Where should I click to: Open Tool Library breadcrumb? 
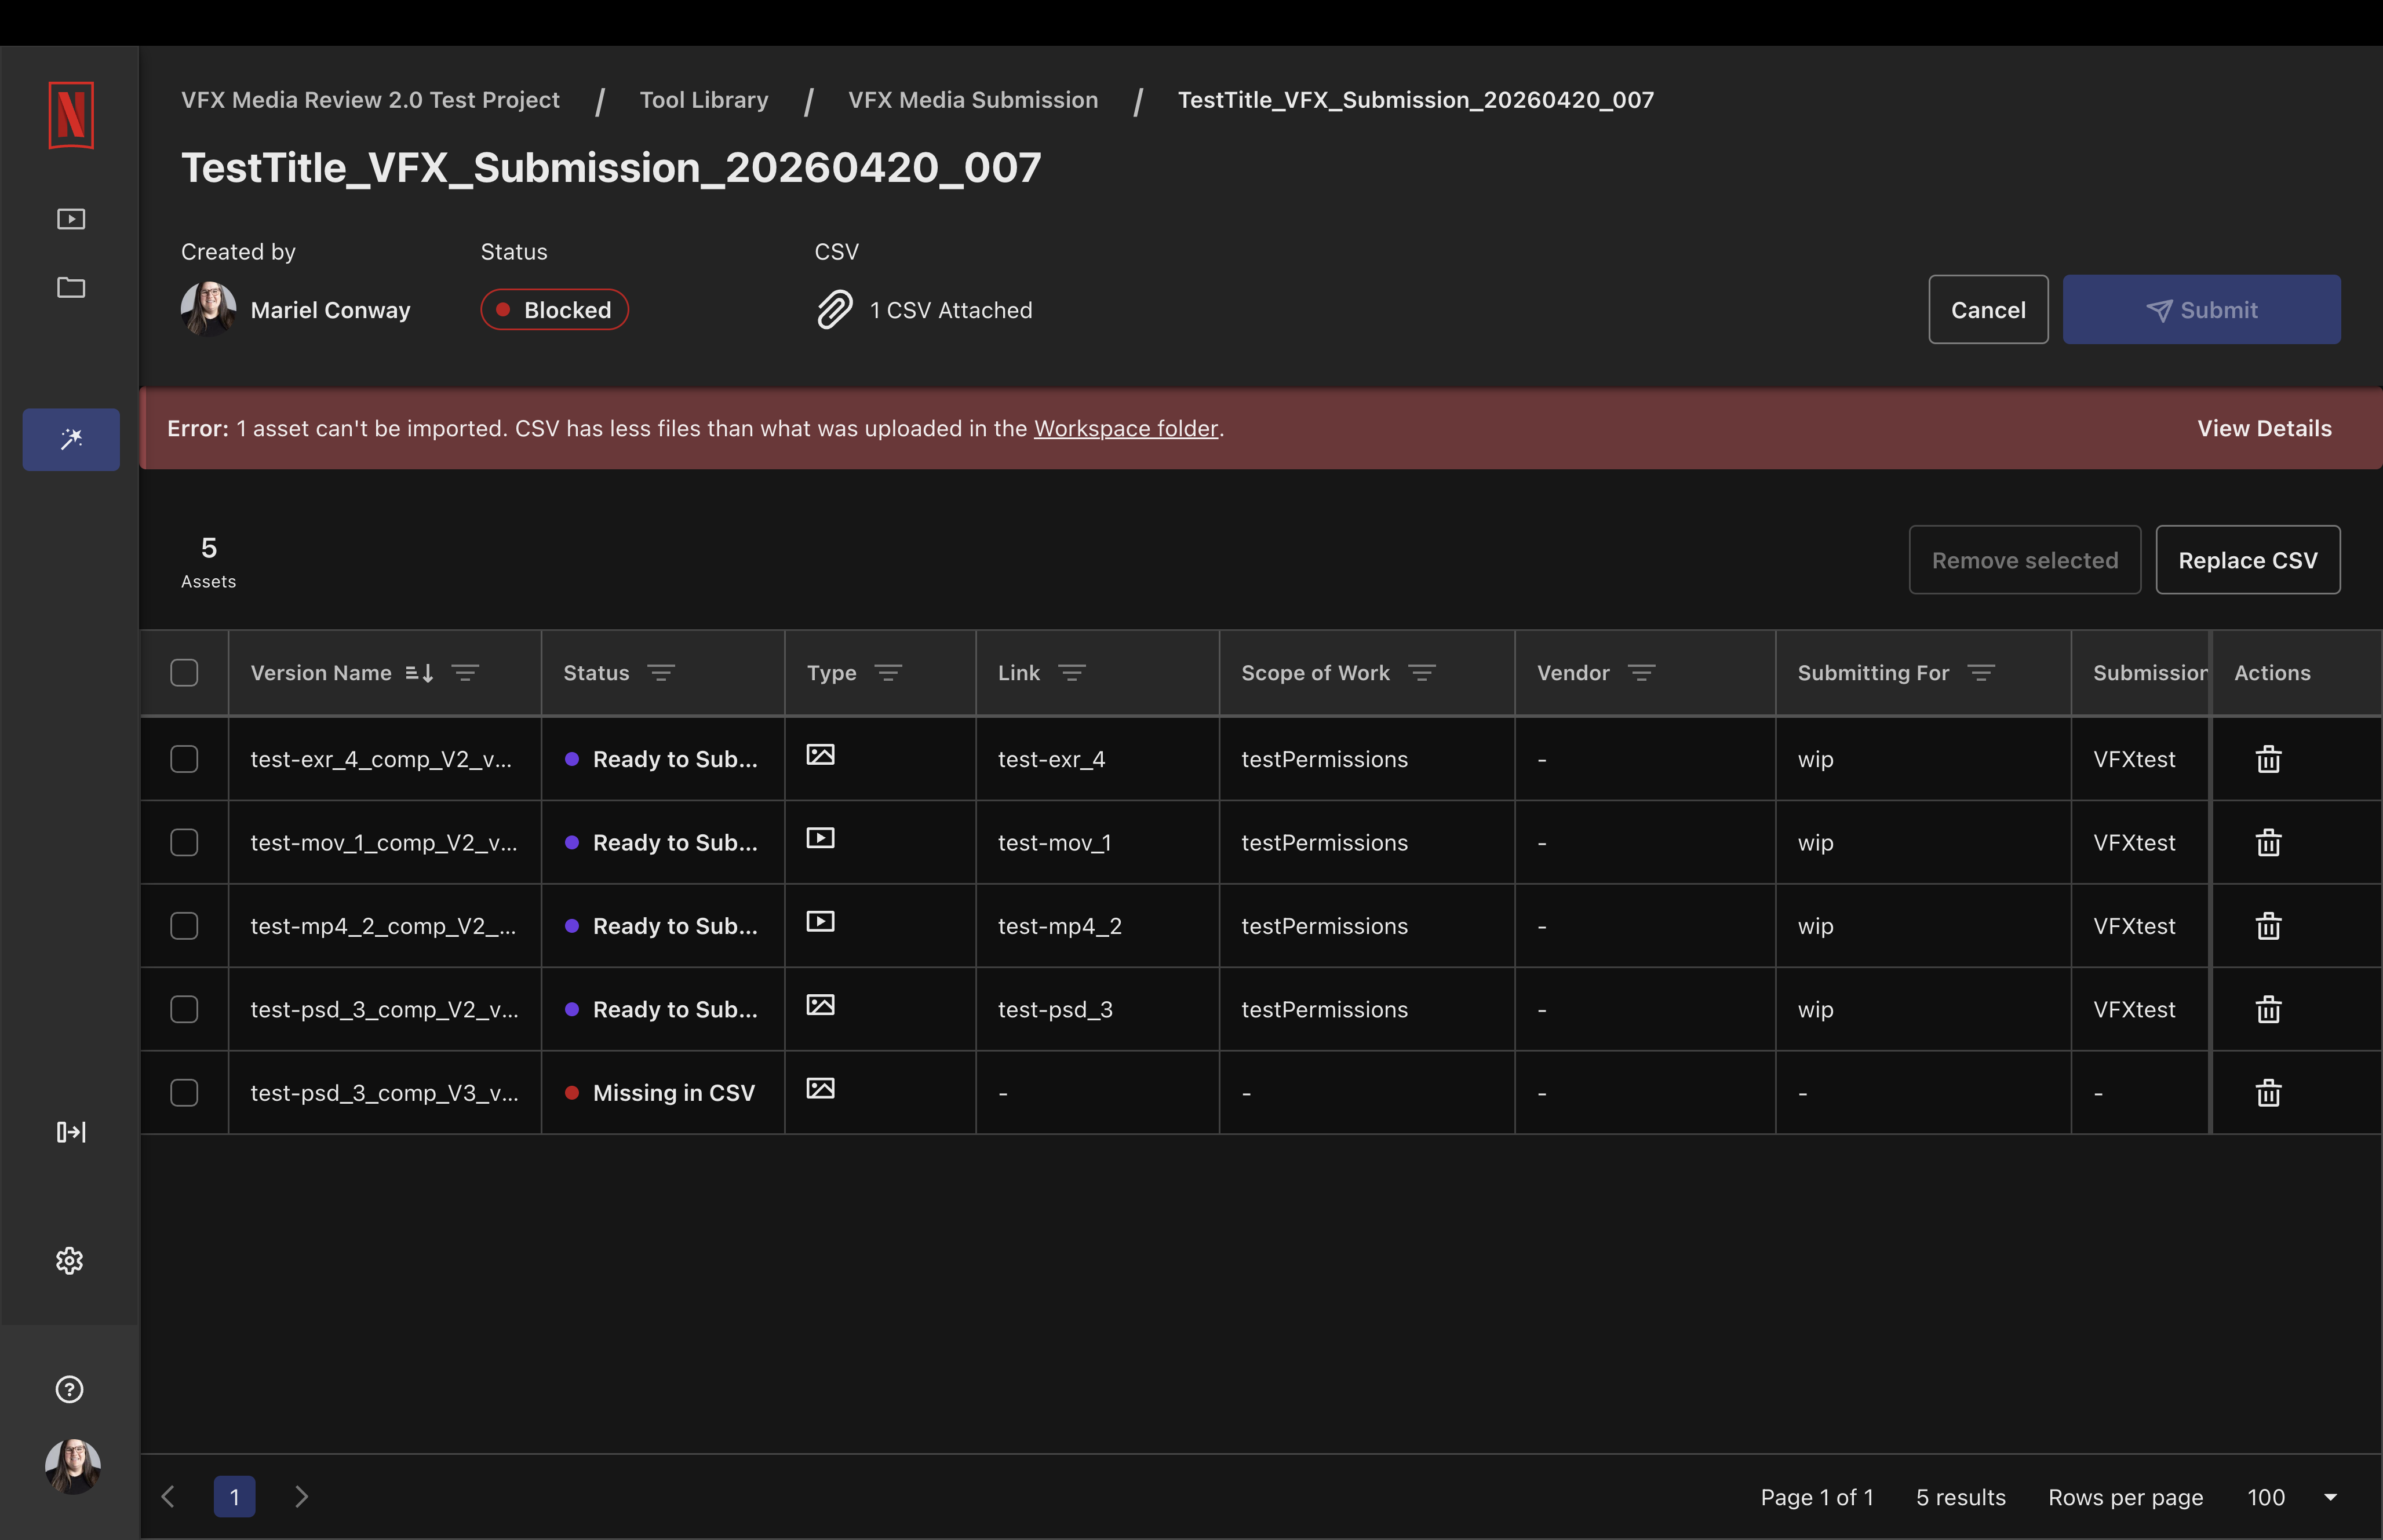pos(704,100)
